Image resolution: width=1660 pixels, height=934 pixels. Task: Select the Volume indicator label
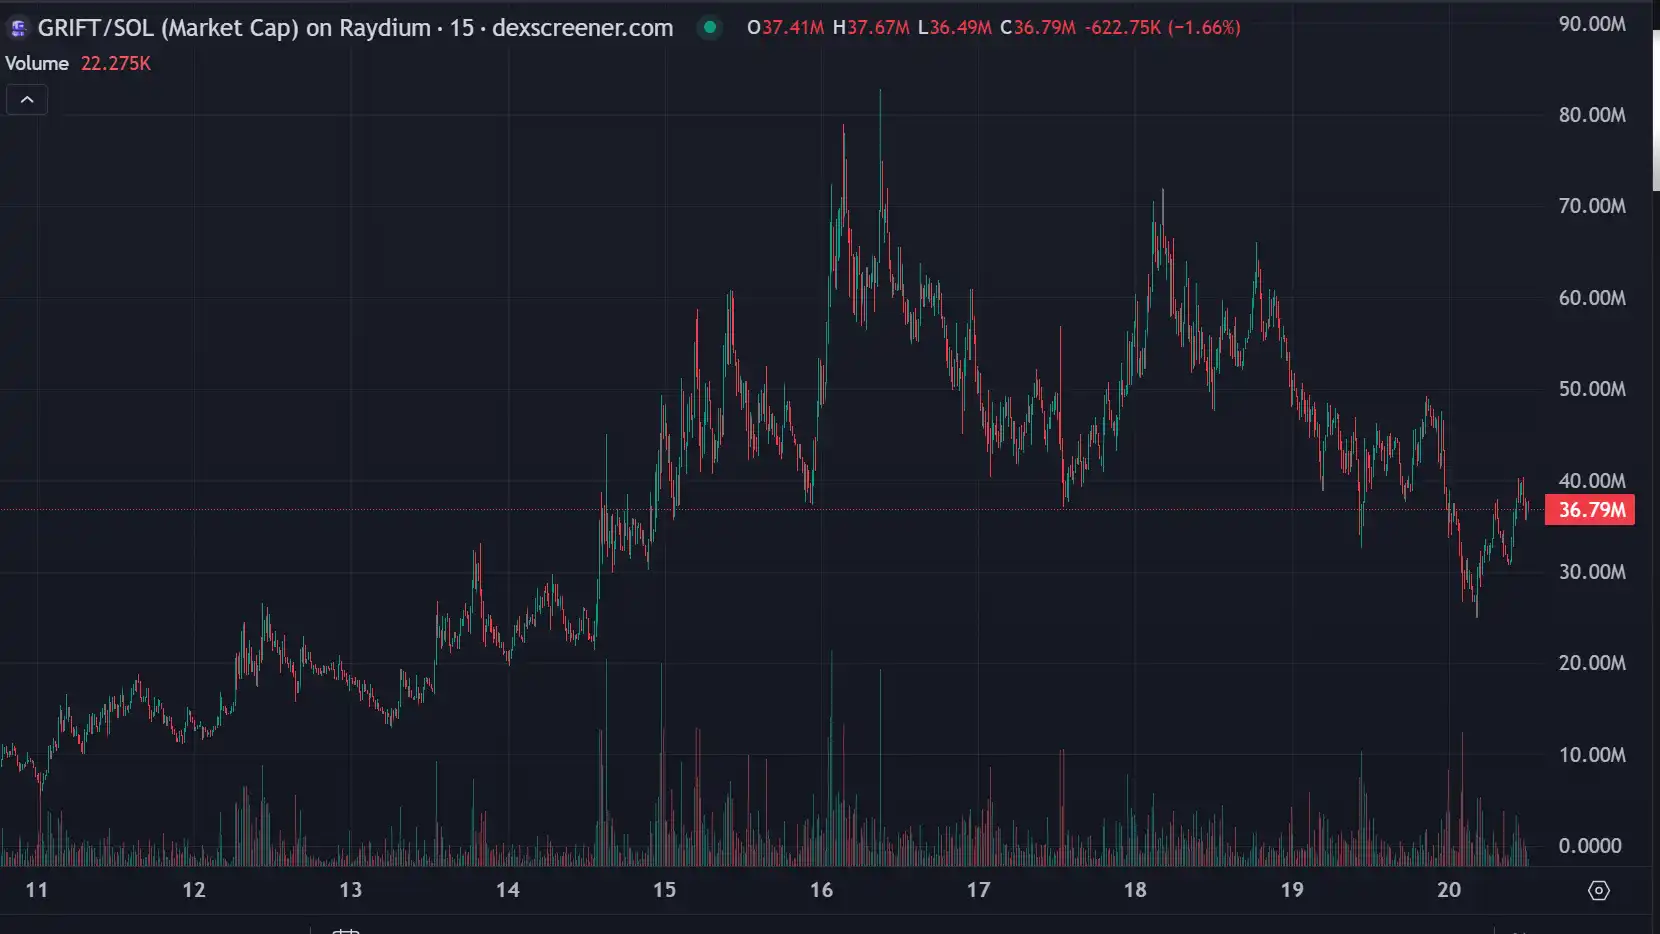(x=37, y=63)
